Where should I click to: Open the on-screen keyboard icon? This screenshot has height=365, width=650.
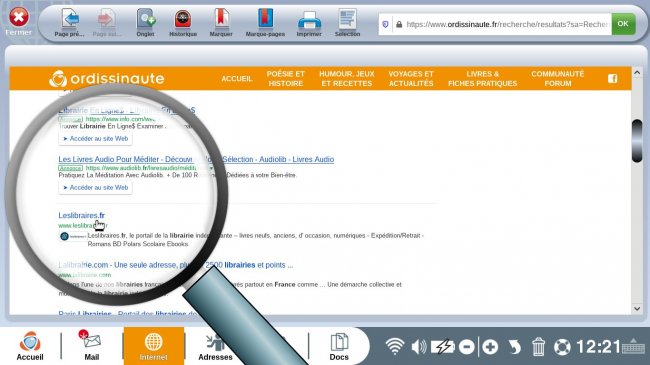coord(633,346)
